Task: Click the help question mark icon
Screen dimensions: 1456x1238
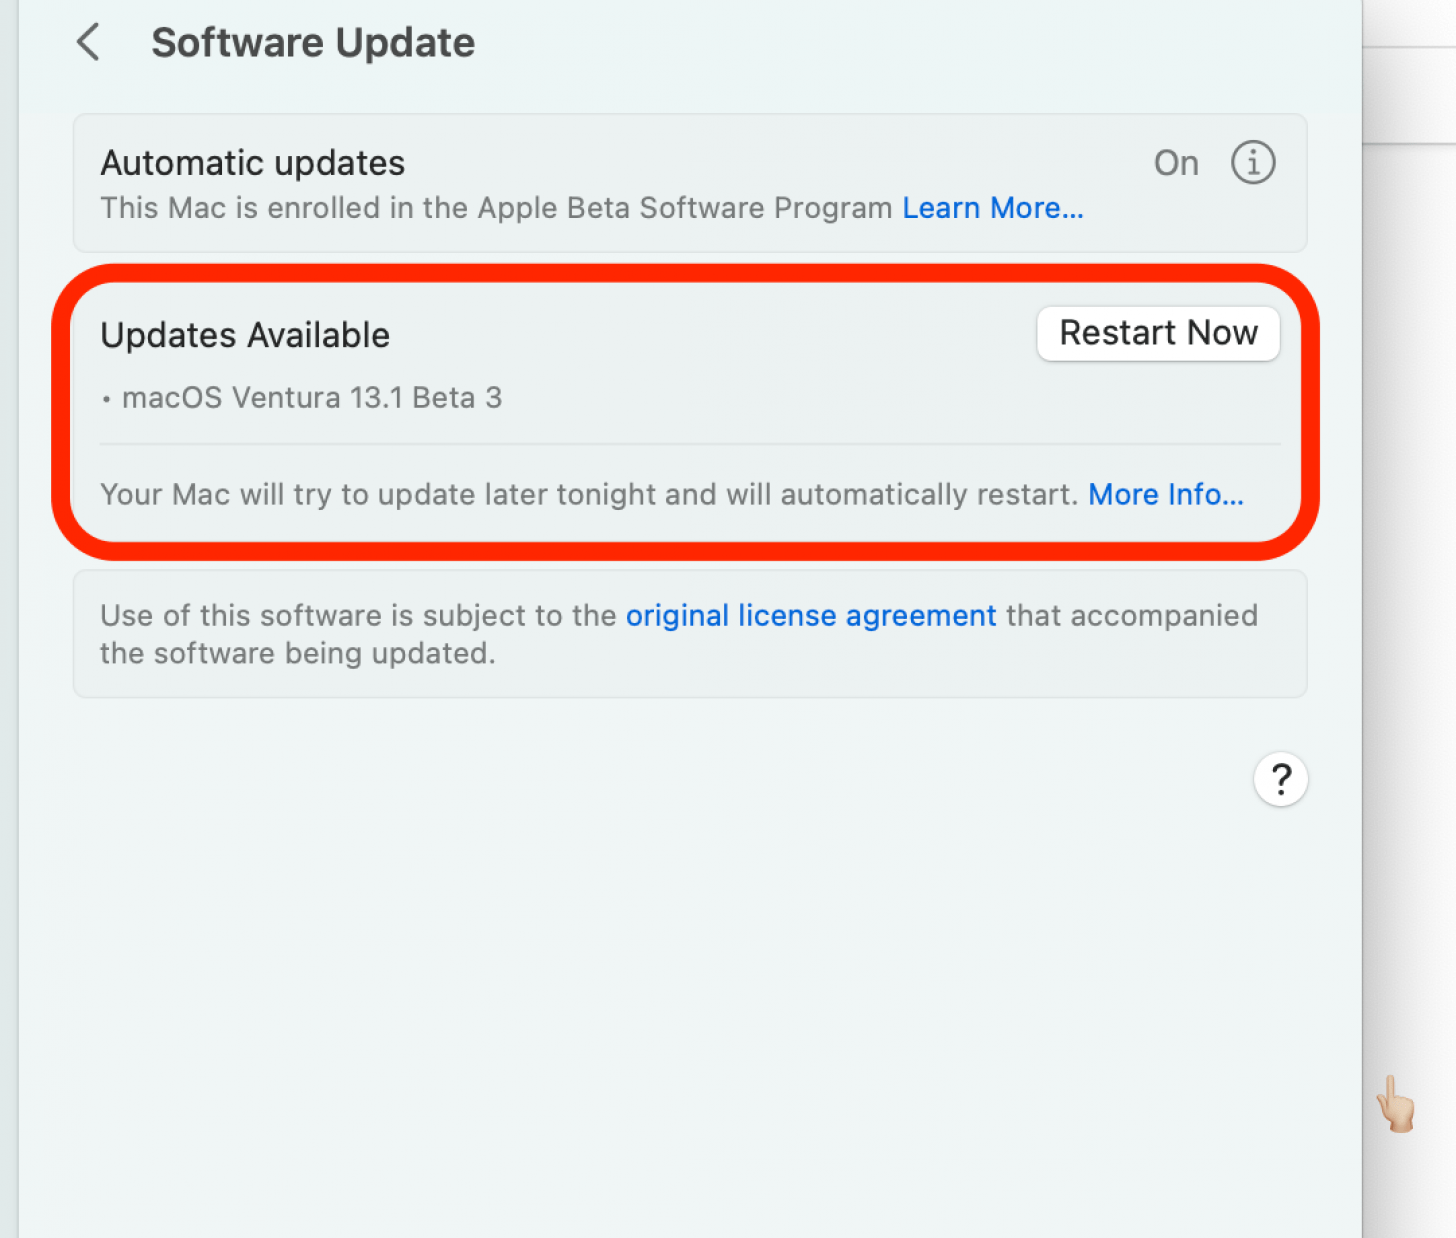Action: coord(1280,779)
